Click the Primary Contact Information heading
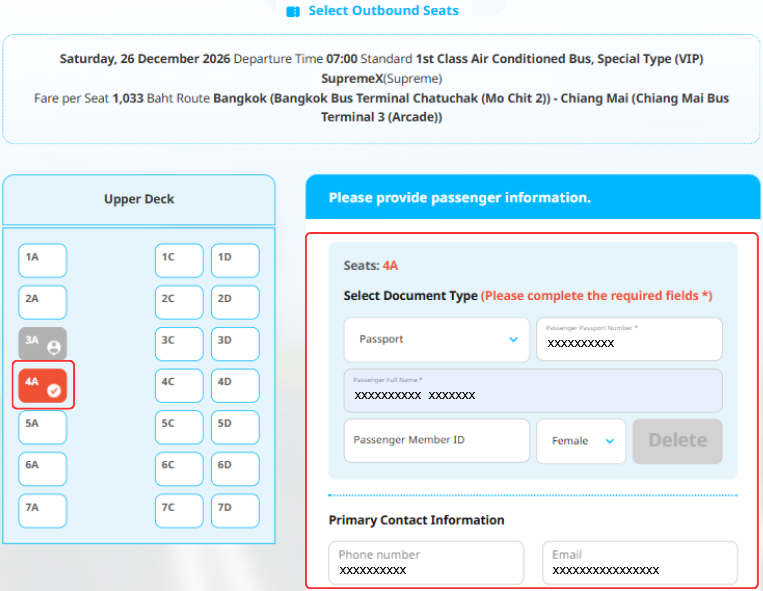 [x=417, y=520]
